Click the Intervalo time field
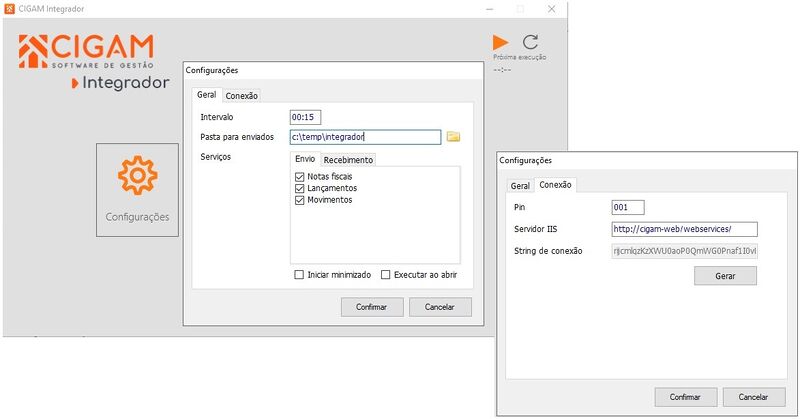Screen dimensions: 800x419 305,117
